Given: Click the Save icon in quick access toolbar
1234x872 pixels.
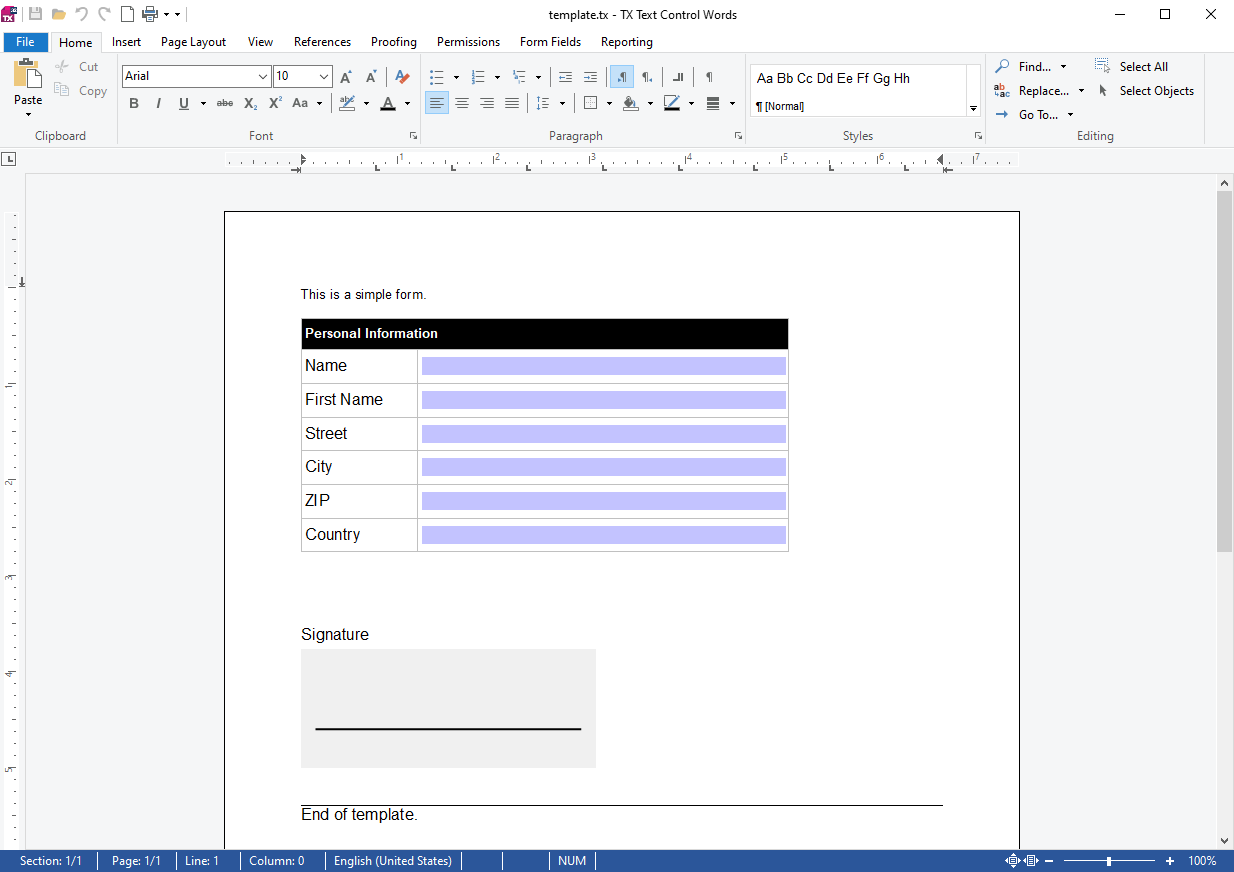Looking at the screenshot, I should pos(36,14).
